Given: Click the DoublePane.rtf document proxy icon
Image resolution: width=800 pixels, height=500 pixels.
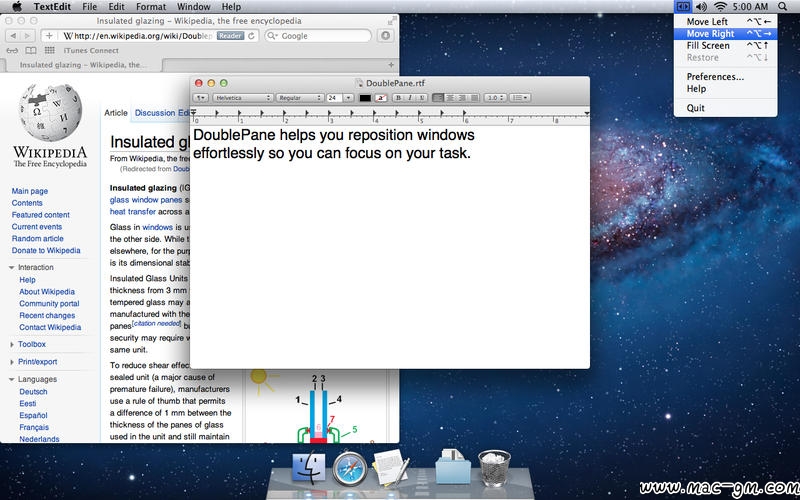Looking at the screenshot, I should coord(359,83).
